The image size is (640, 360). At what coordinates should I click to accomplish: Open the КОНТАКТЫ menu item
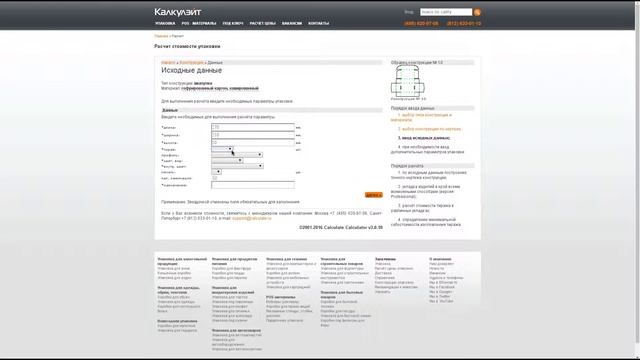tap(318, 23)
